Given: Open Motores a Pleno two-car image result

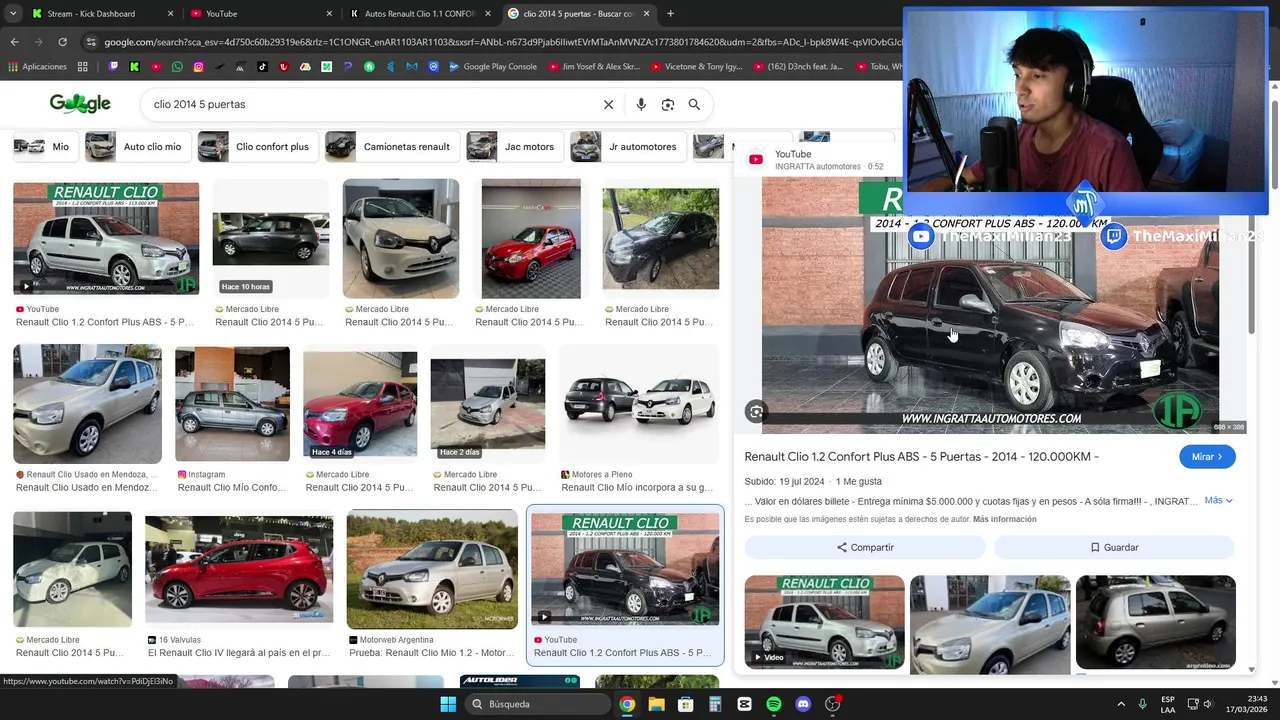Looking at the screenshot, I should click(x=639, y=404).
